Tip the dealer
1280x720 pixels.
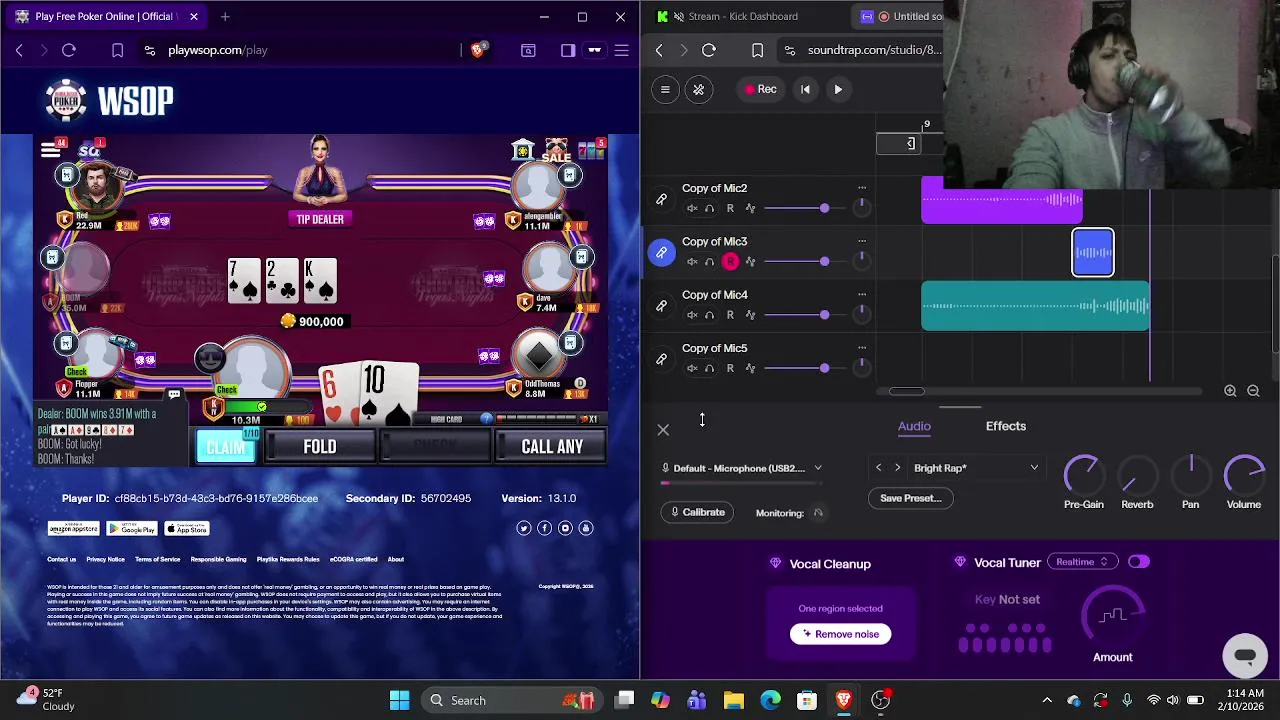click(320, 219)
